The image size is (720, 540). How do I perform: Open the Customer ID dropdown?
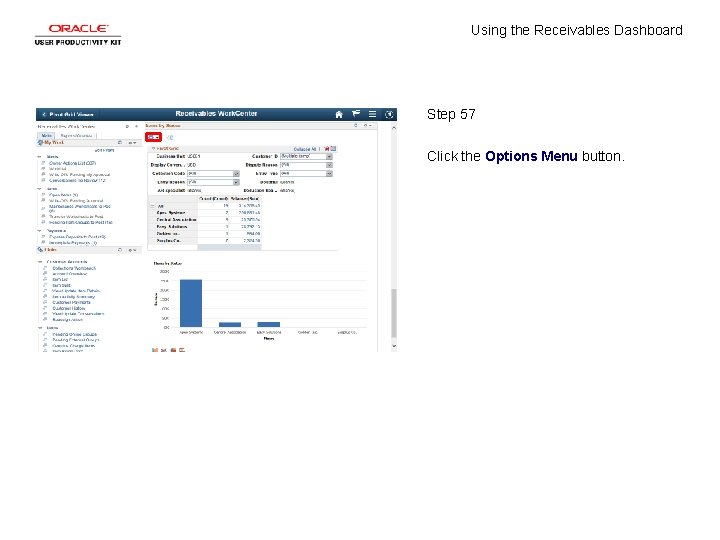(306, 157)
